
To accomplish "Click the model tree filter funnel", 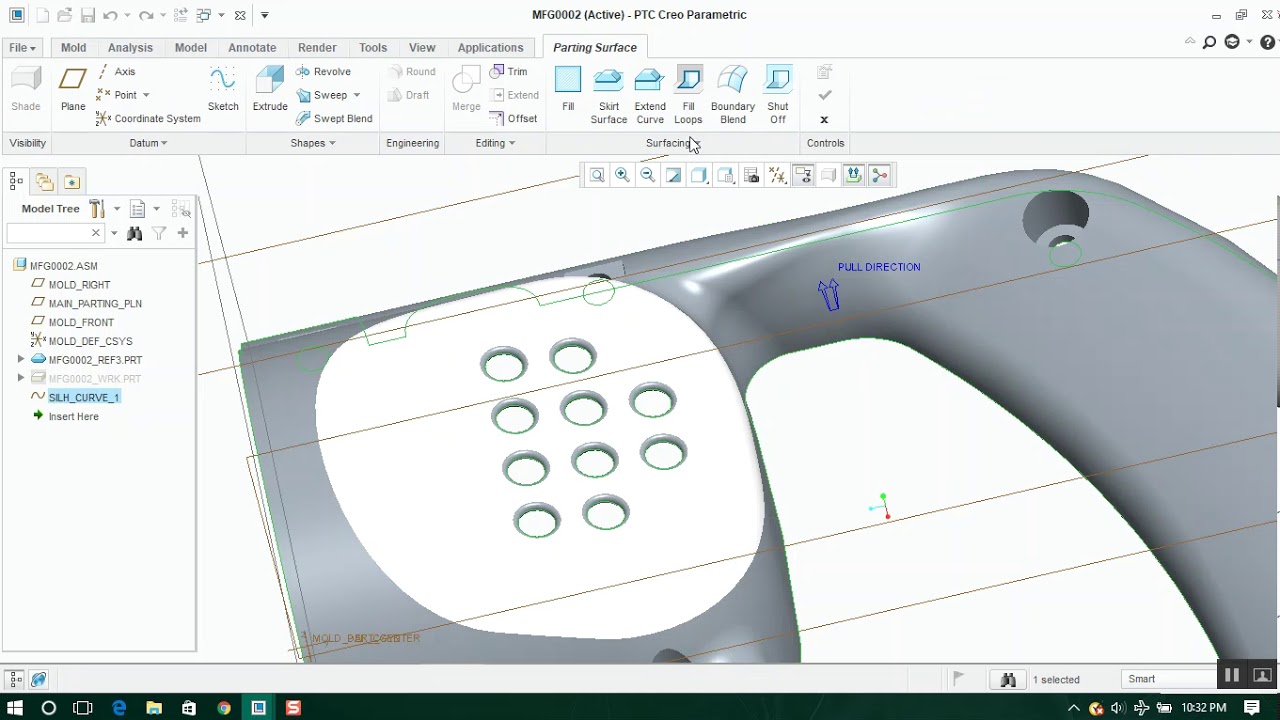I will (159, 233).
